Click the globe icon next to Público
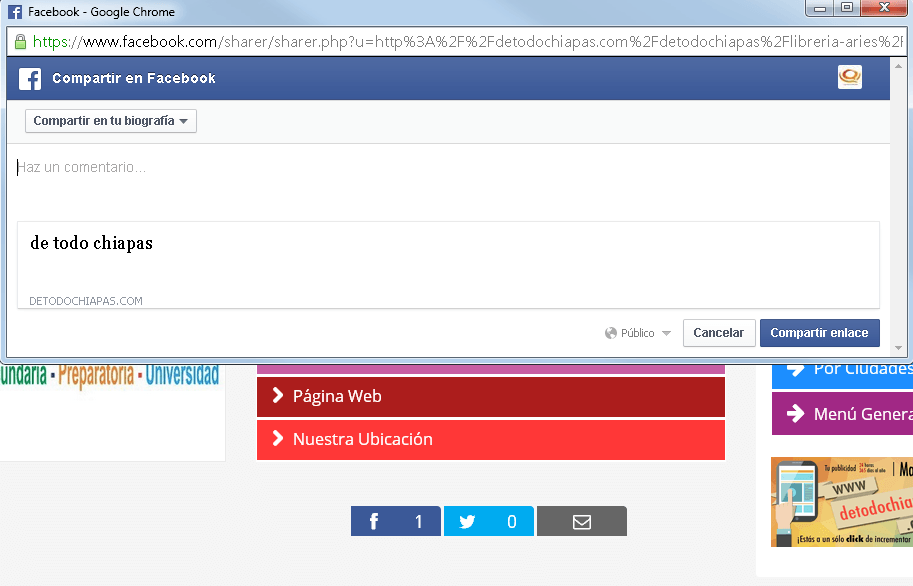The height and width of the screenshot is (586, 913). (x=611, y=333)
